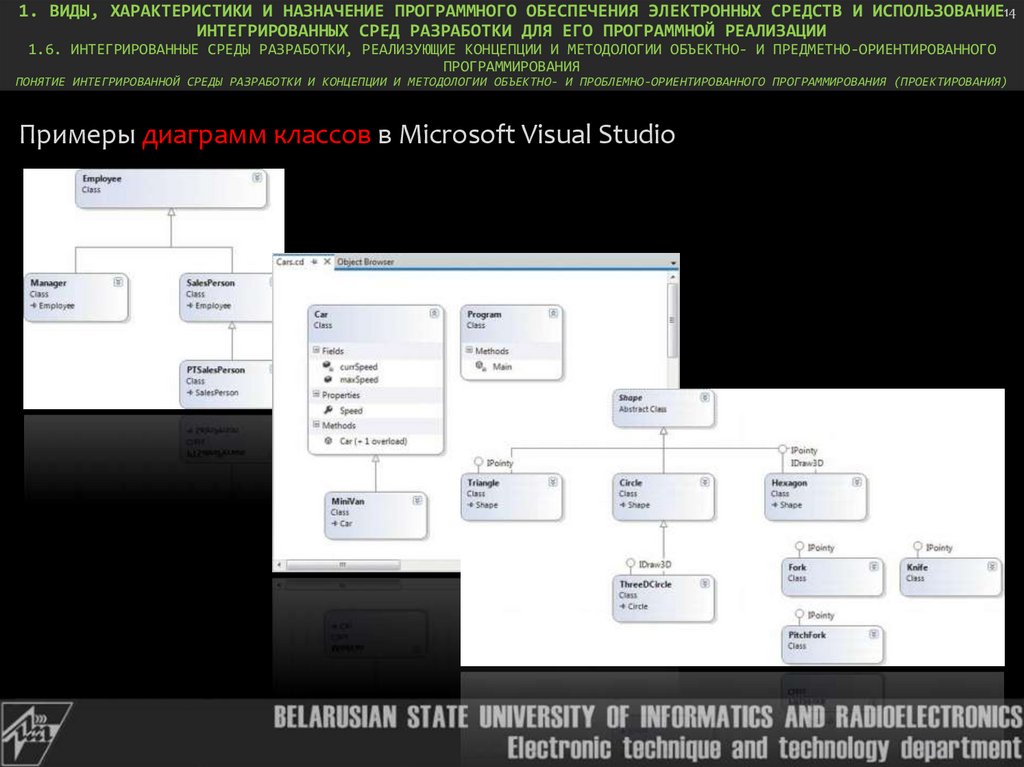Click the IPointy lollipop above Hexagon
The image size is (1024, 767).
[x=782, y=449]
